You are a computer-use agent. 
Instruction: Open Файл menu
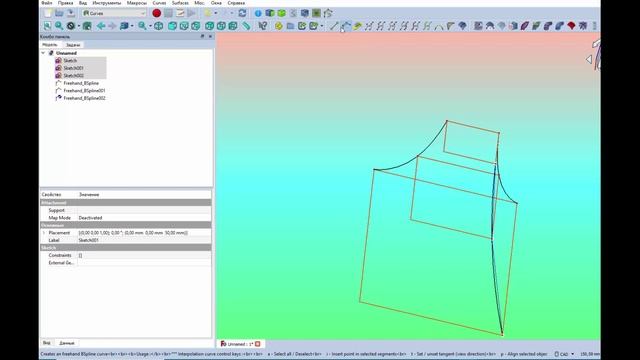click(x=47, y=3)
